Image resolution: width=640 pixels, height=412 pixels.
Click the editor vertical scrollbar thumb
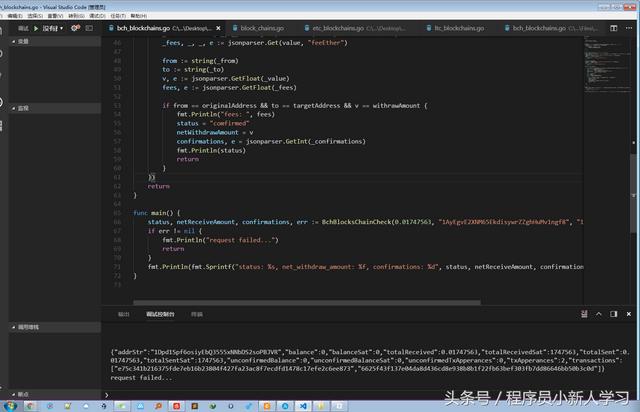[633, 194]
